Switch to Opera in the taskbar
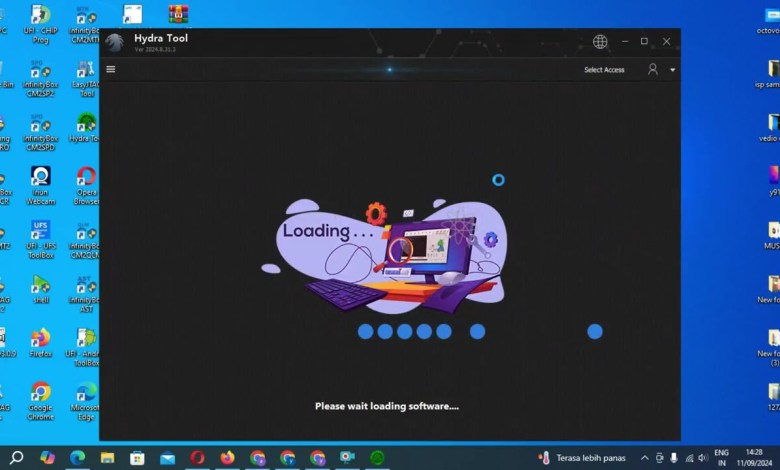The width and height of the screenshot is (780, 470). pos(197,457)
